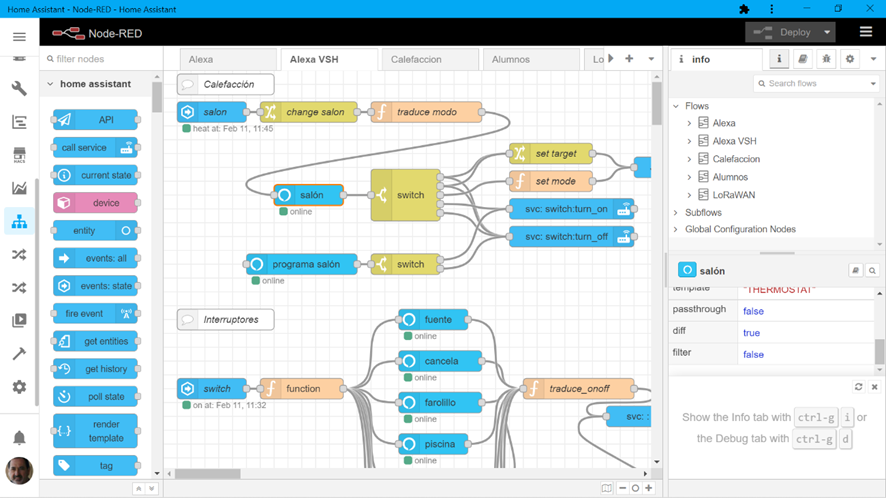This screenshot has height=498, width=886.
Task: Toggle the navigator map icon below canvas
Action: pyautogui.click(x=606, y=488)
